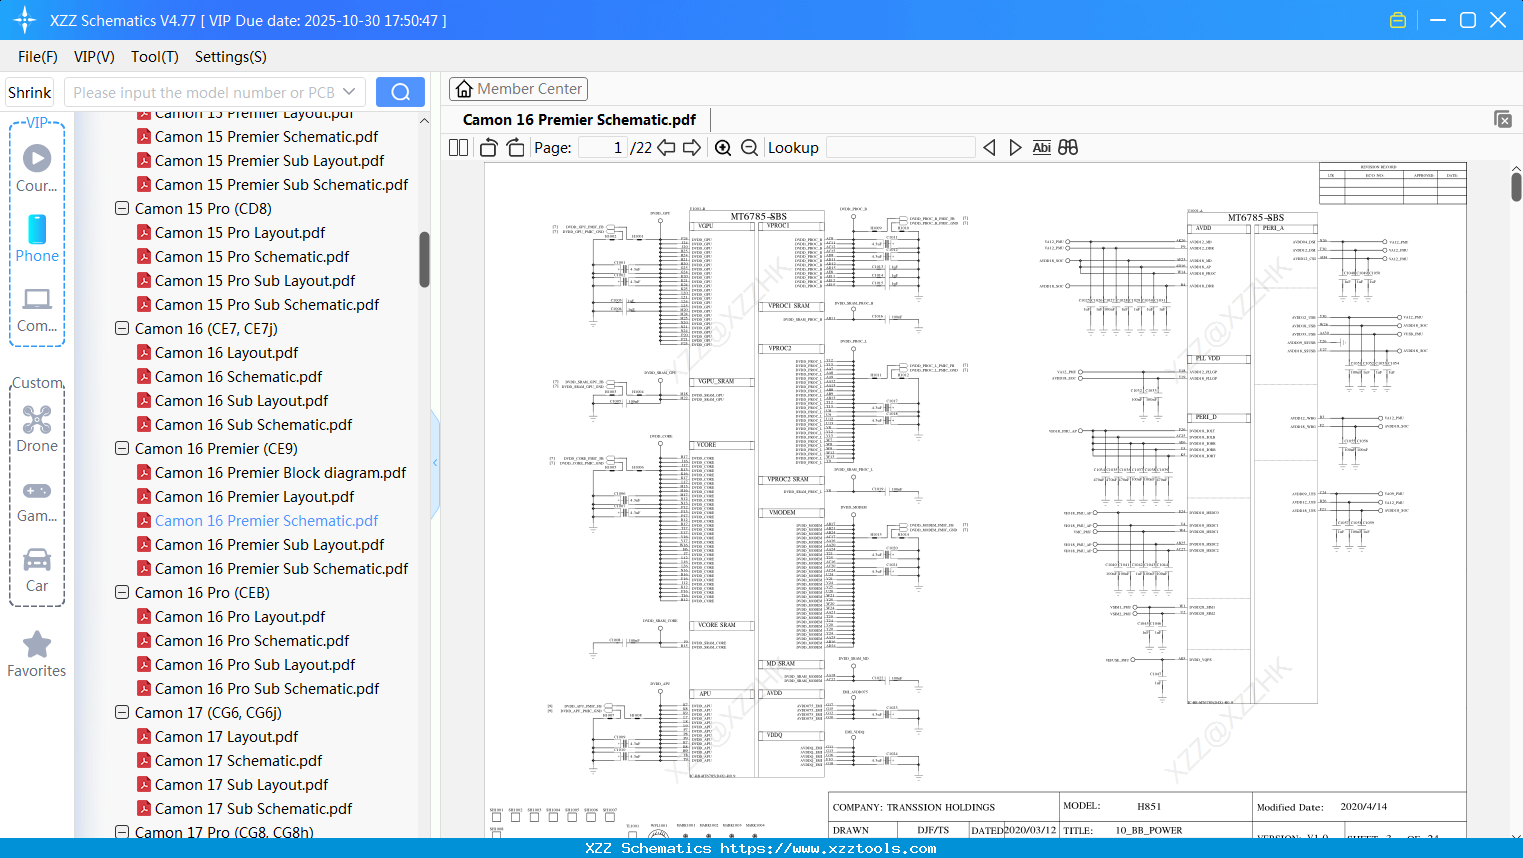Image resolution: width=1523 pixels, height=858 pixels.
Task: Open the Game category in the sidebar
Action: click(37, 500)
